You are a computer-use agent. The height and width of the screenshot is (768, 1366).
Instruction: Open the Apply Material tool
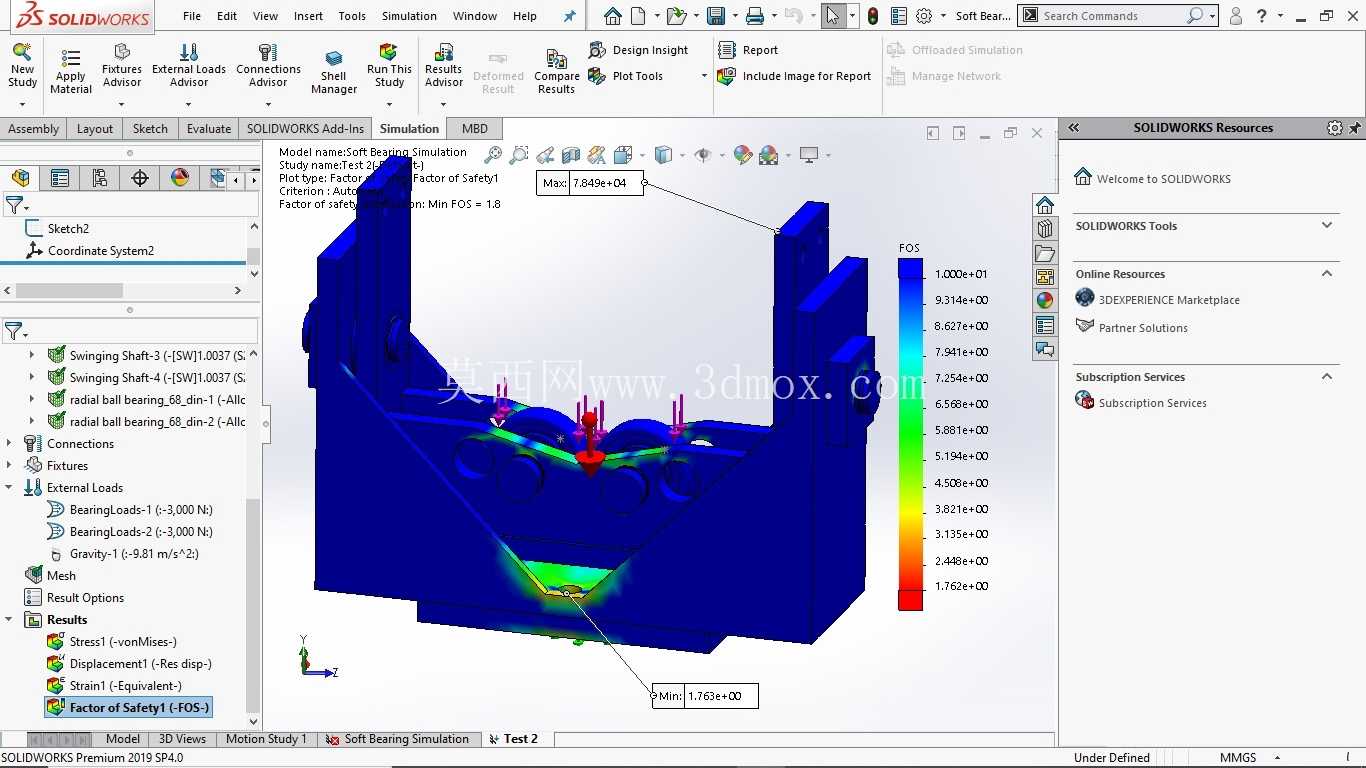(x=71, y=71)
